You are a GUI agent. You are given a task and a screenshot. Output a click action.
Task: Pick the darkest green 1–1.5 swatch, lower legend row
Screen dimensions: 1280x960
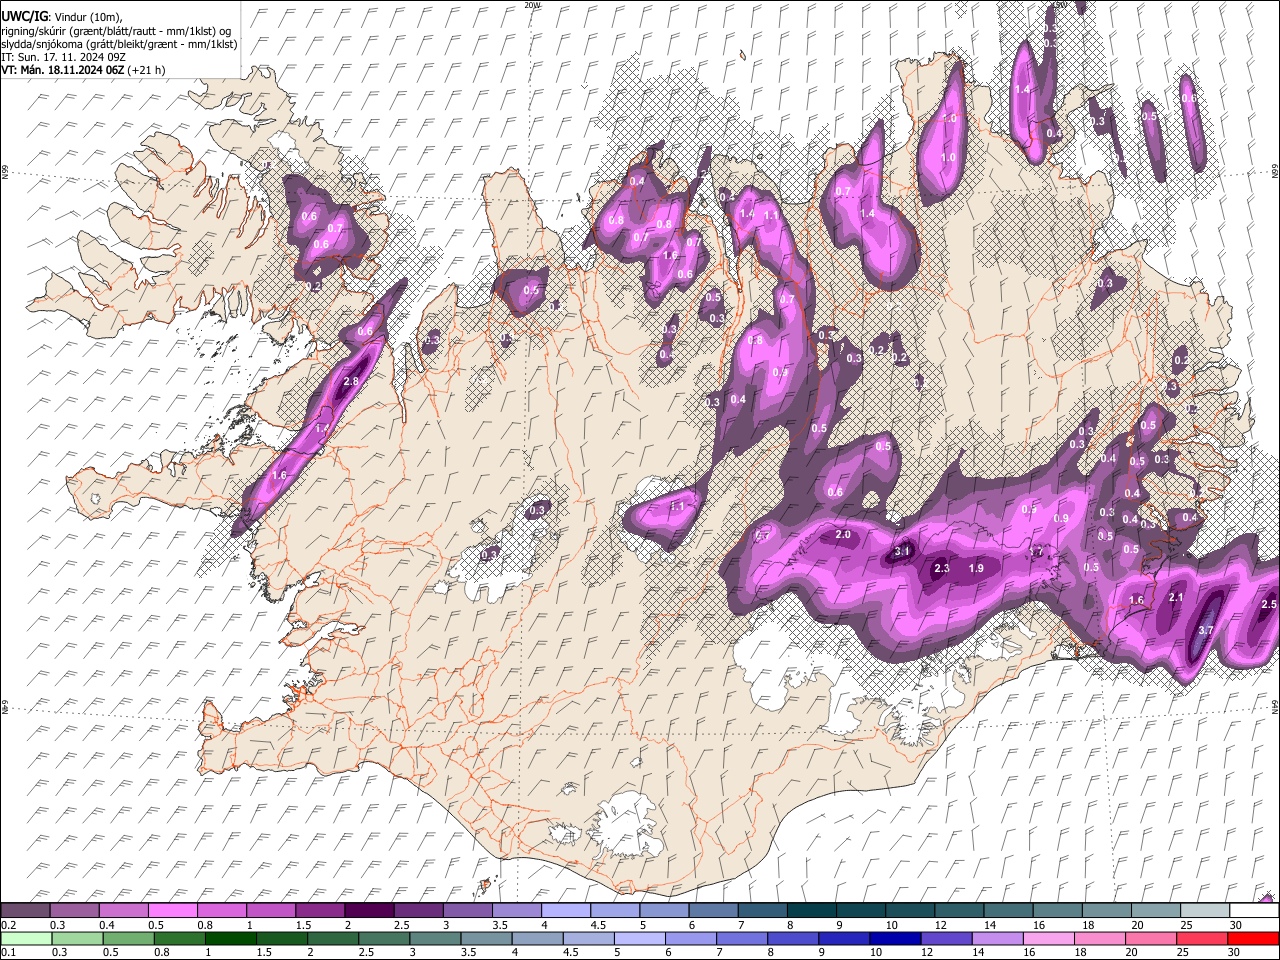[x=230, y=938]
